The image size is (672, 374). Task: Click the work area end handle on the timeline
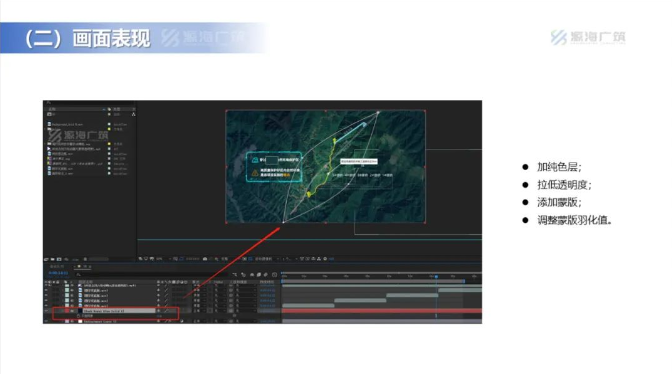click(x=464, y=281)
